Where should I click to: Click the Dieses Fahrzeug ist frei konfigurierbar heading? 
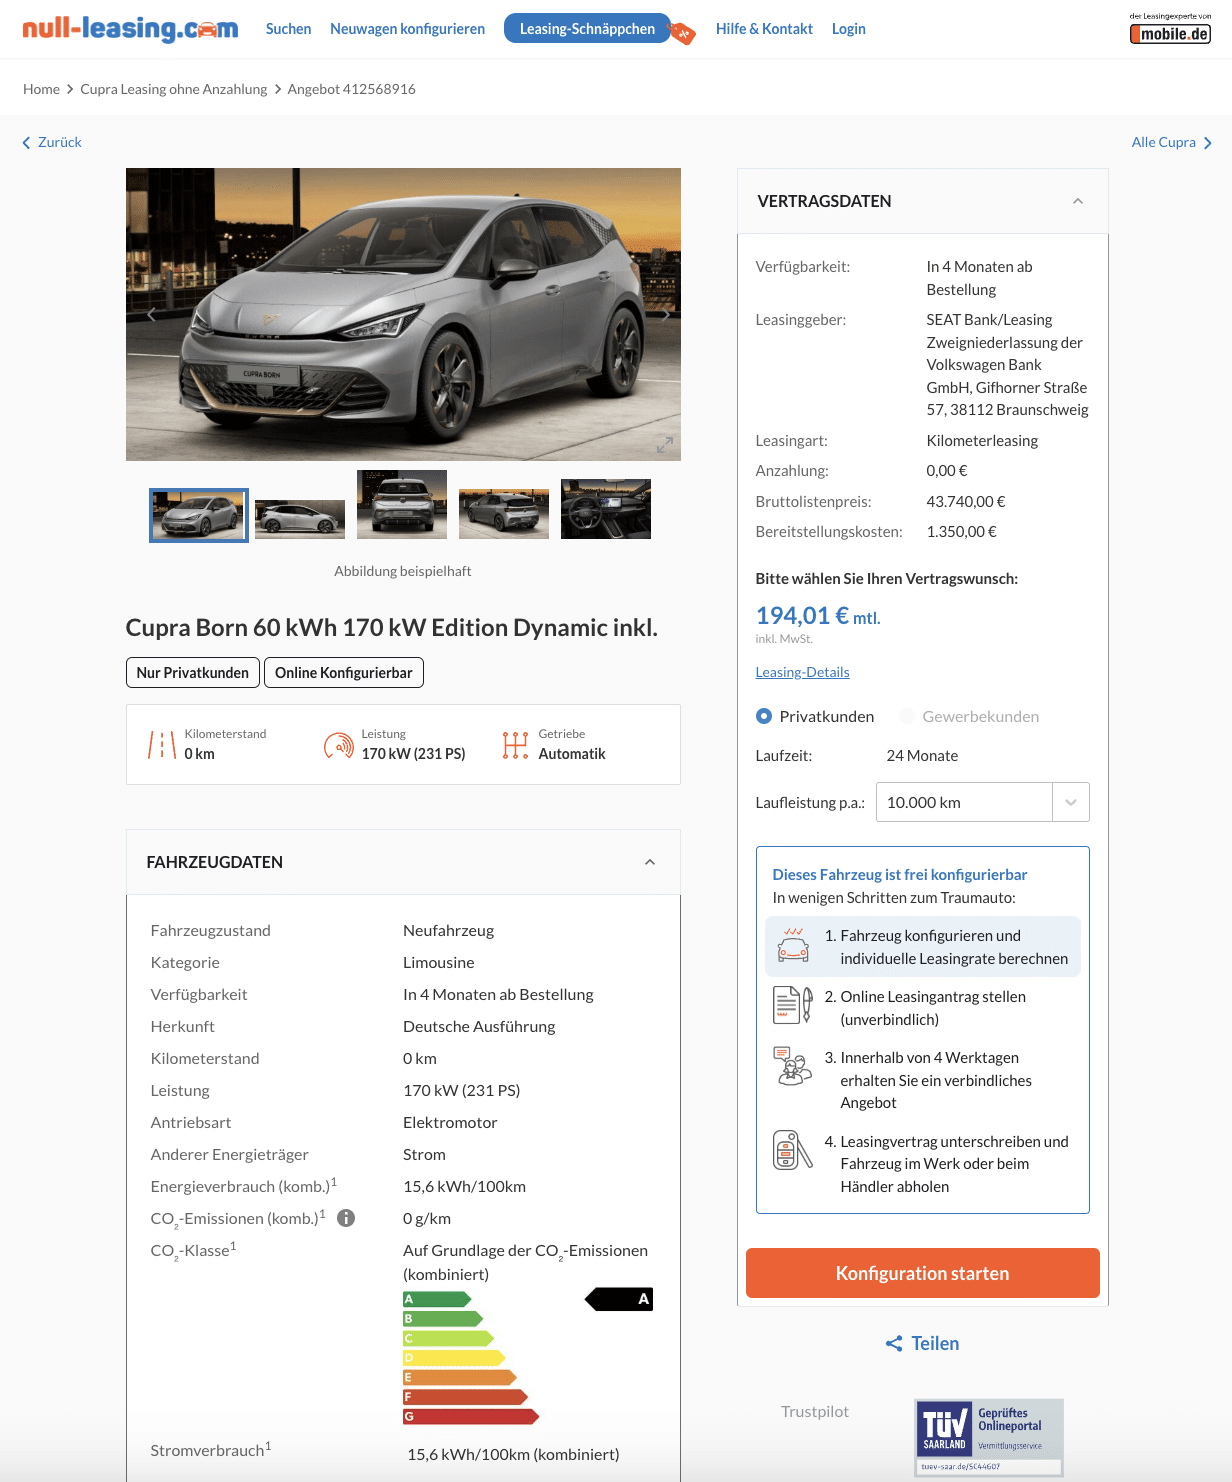coord(900,874)
